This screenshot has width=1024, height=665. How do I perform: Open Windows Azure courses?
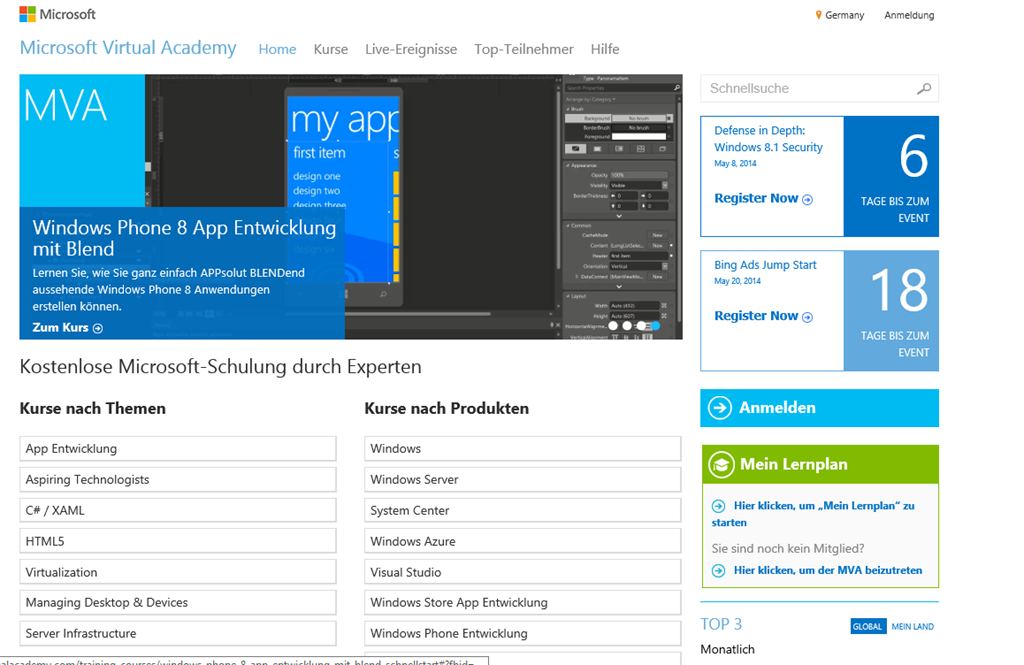pyautogui.click(x=522, y=541)
